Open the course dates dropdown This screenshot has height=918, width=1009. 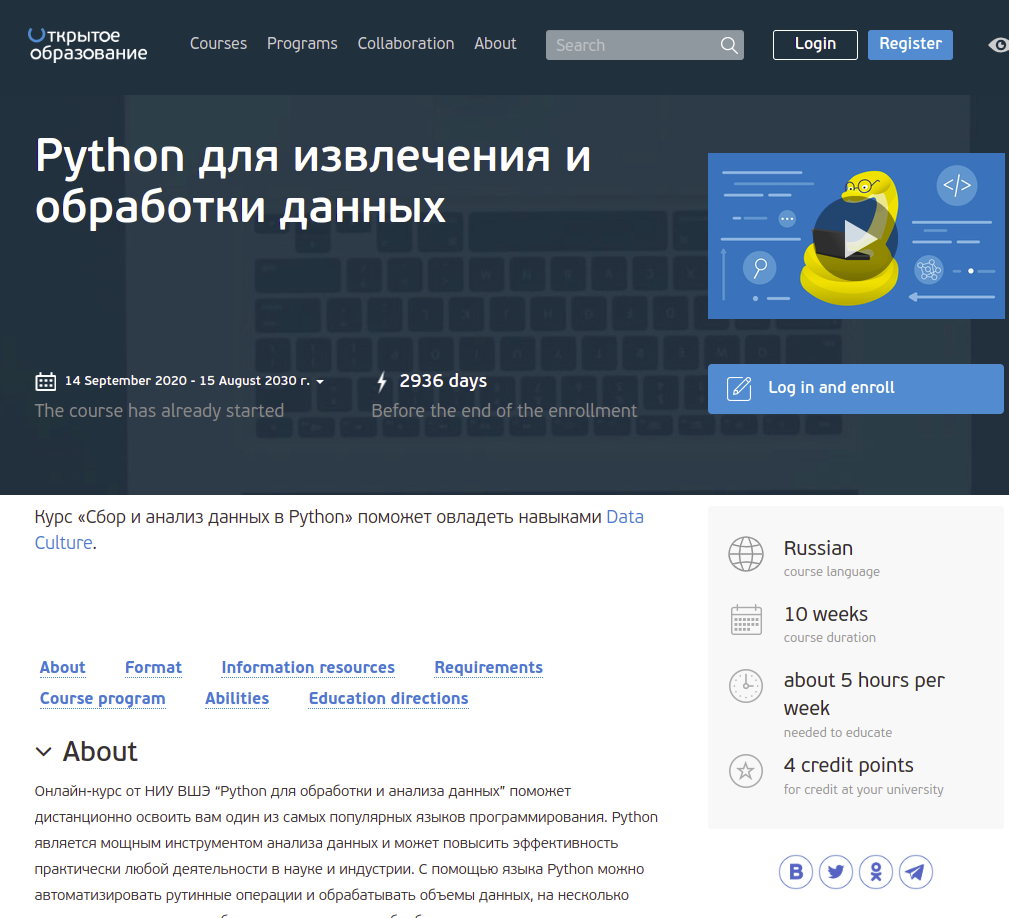(320, 381)
